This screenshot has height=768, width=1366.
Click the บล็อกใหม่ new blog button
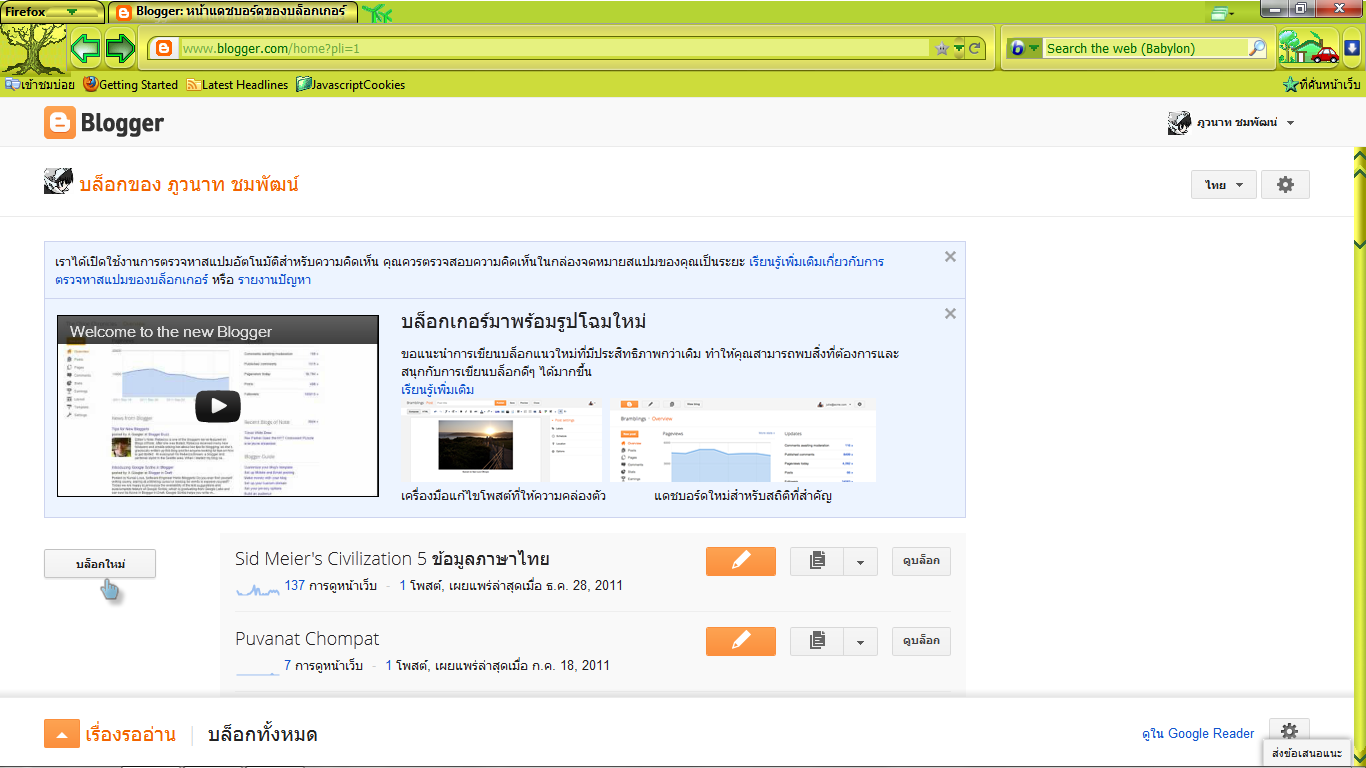(x=100, y=564)
